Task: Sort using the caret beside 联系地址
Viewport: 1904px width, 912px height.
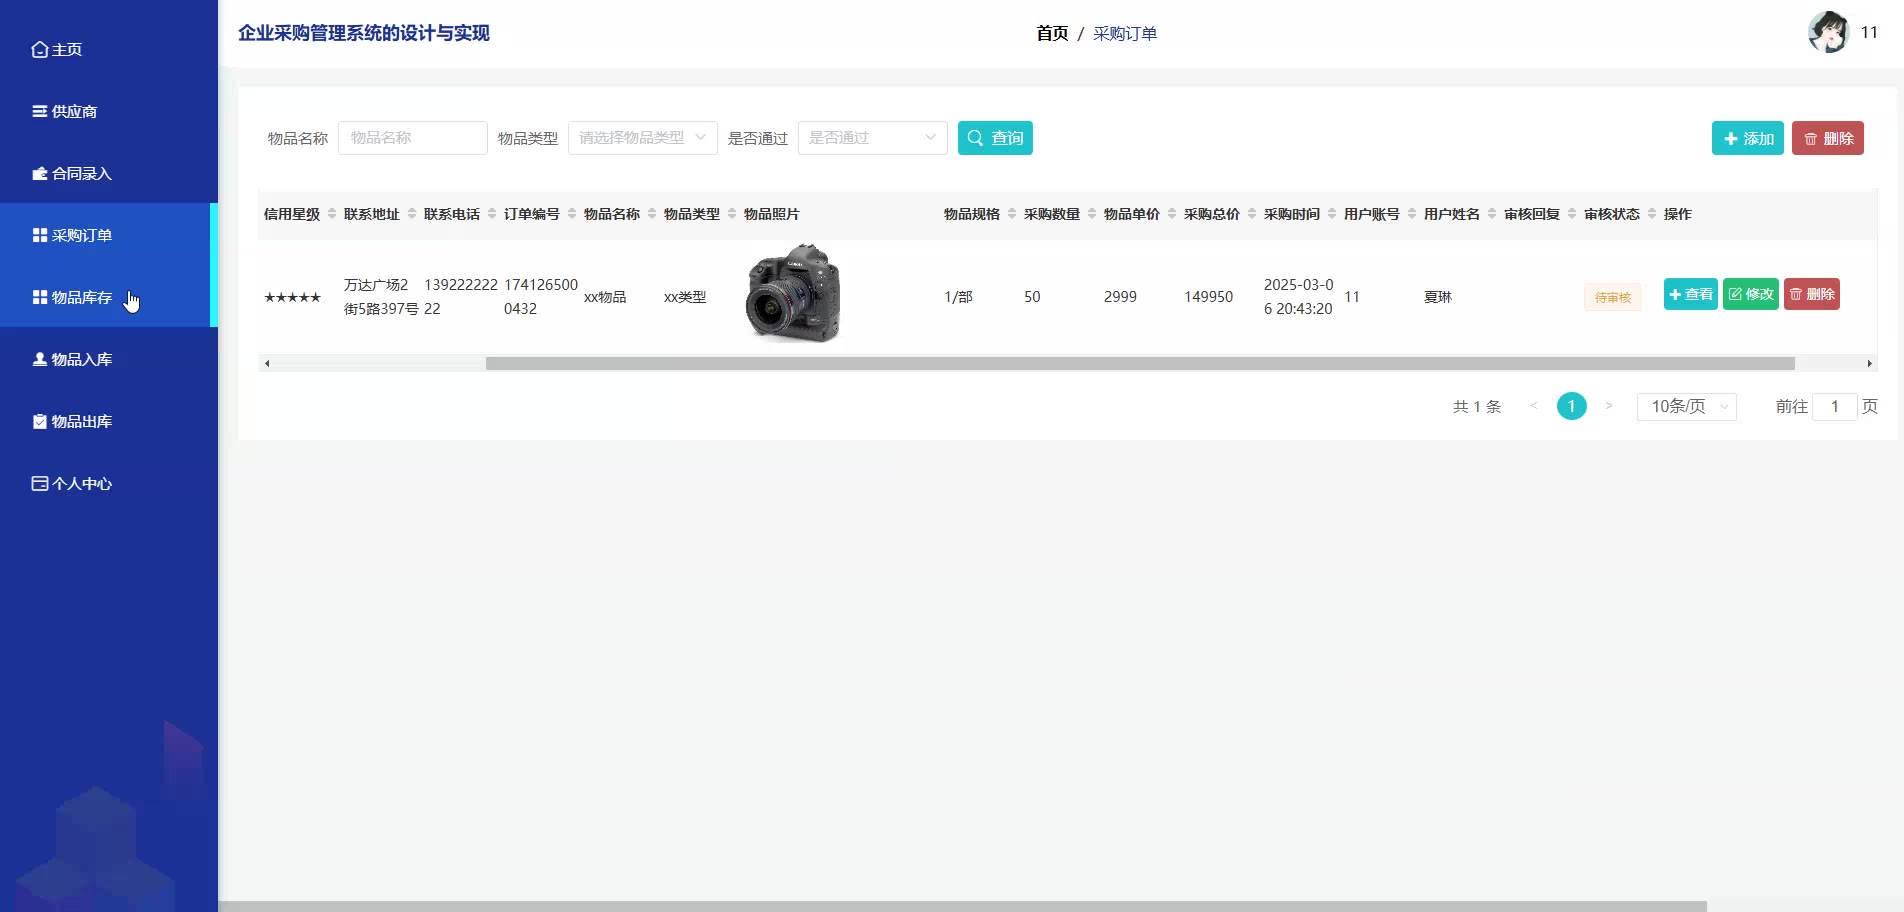Action: (412, 214)
